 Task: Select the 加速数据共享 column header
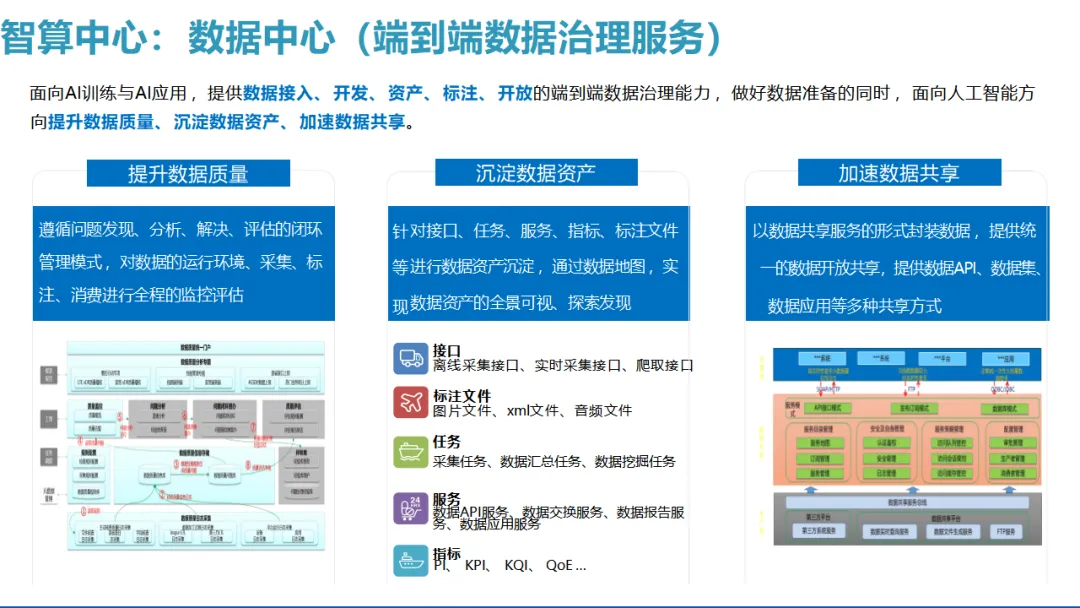(x=899, y=173)
